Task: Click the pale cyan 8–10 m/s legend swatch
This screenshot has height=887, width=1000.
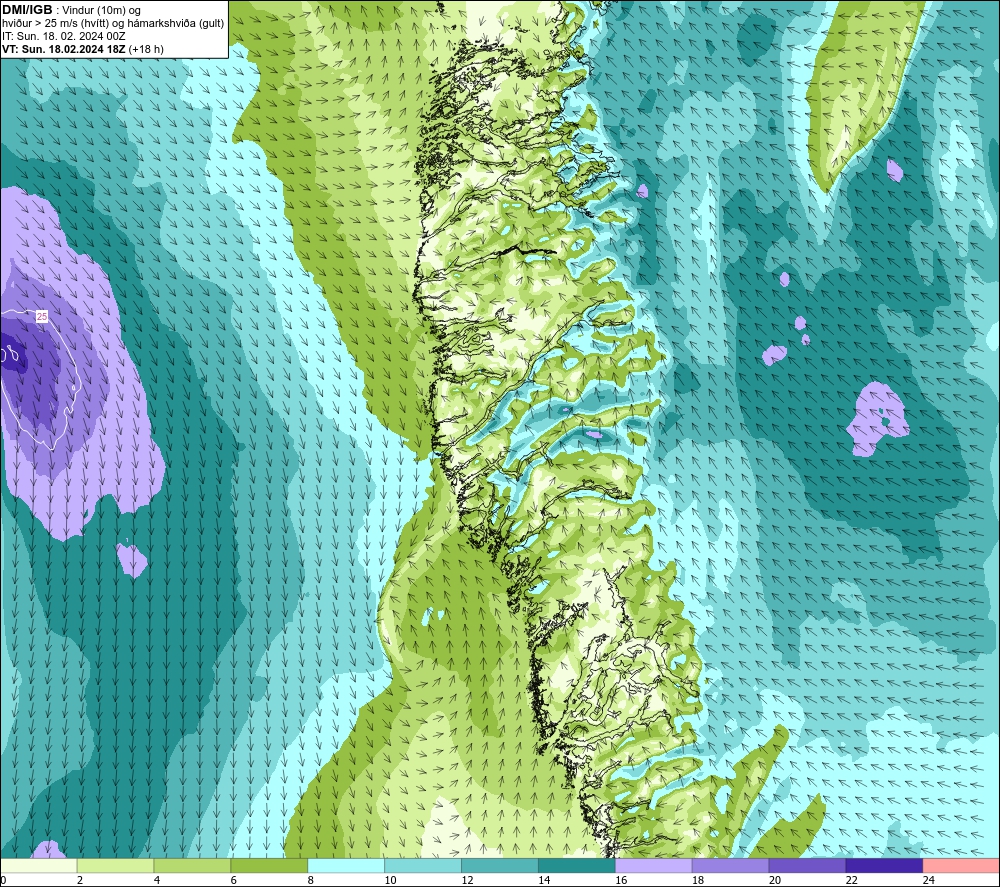Action: pos(346,865)
